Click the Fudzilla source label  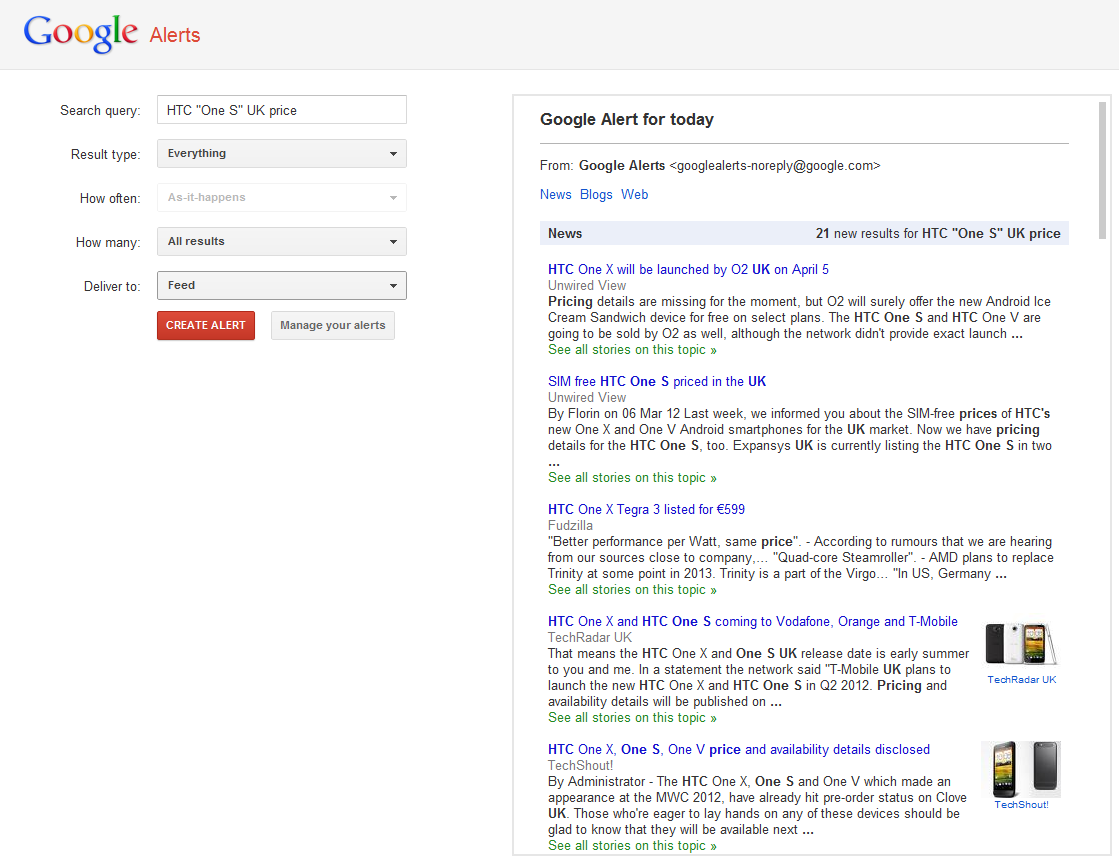570,525
